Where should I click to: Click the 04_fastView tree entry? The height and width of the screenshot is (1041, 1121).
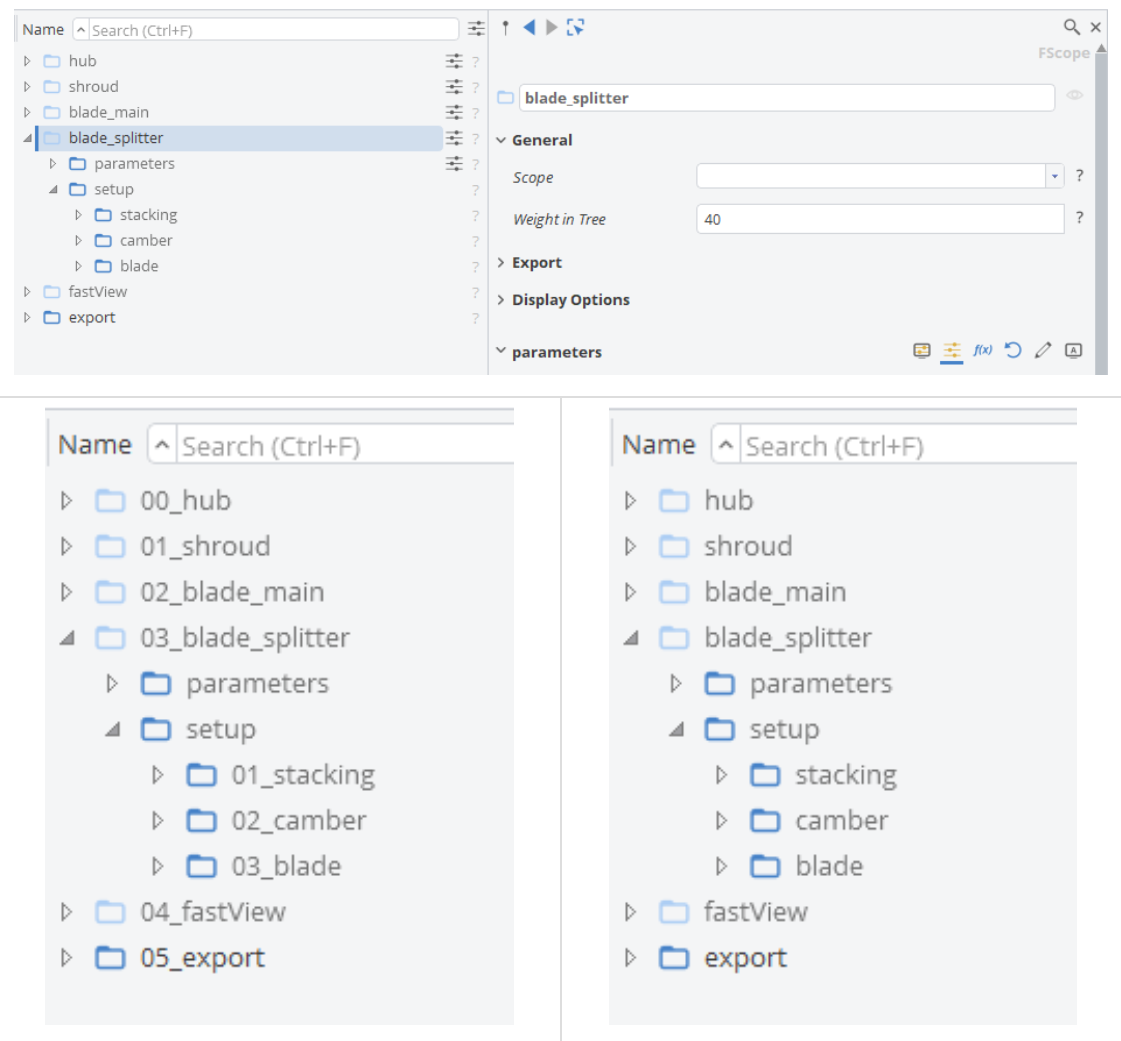212,912
